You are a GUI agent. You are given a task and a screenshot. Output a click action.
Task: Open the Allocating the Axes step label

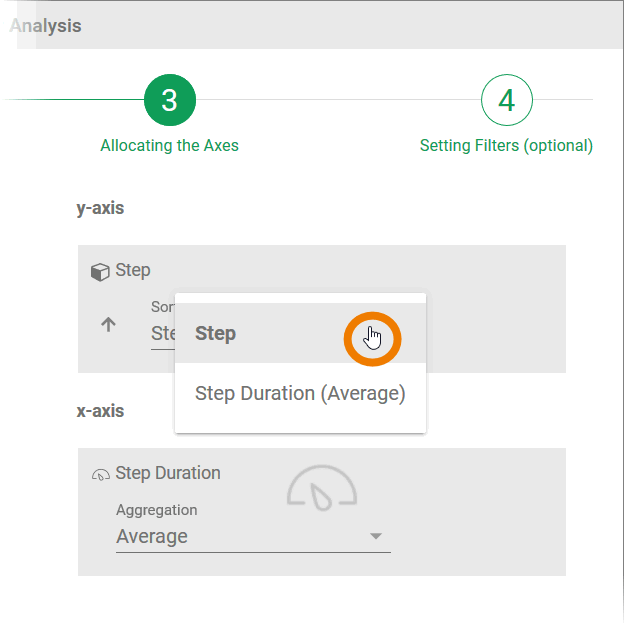point(170,146)
